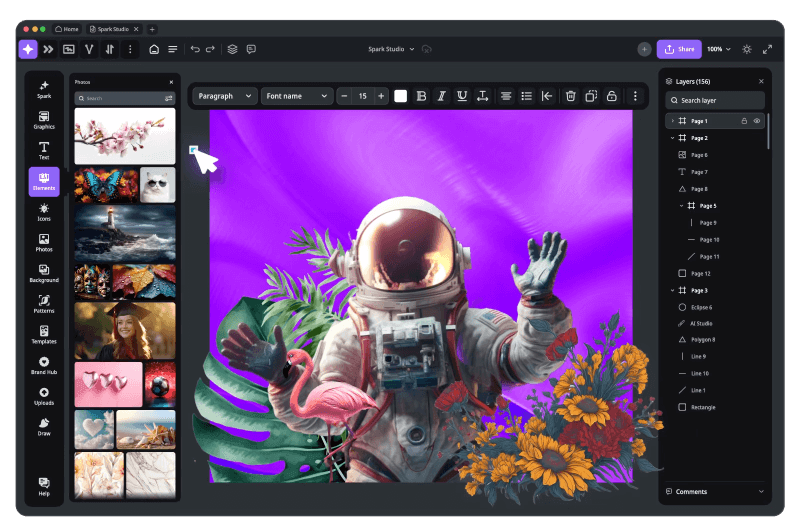The width and height of the screenshot is (800, 530).
Task: Click the white text color swatch
Action: coord(401,96)
